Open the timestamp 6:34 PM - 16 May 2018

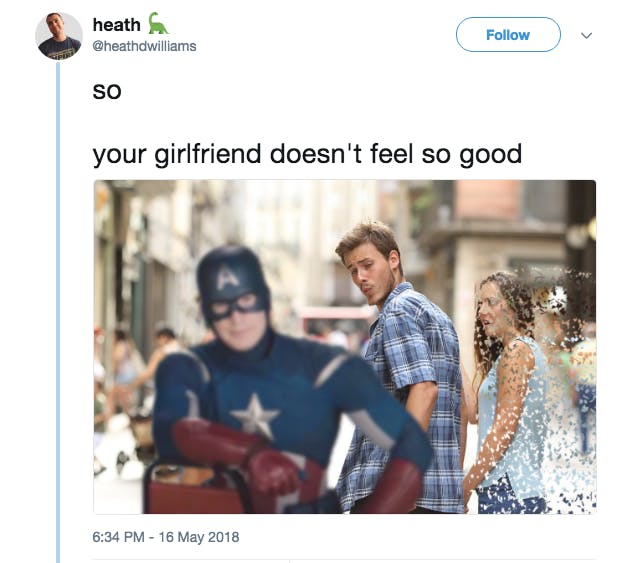tap(166, 537)
